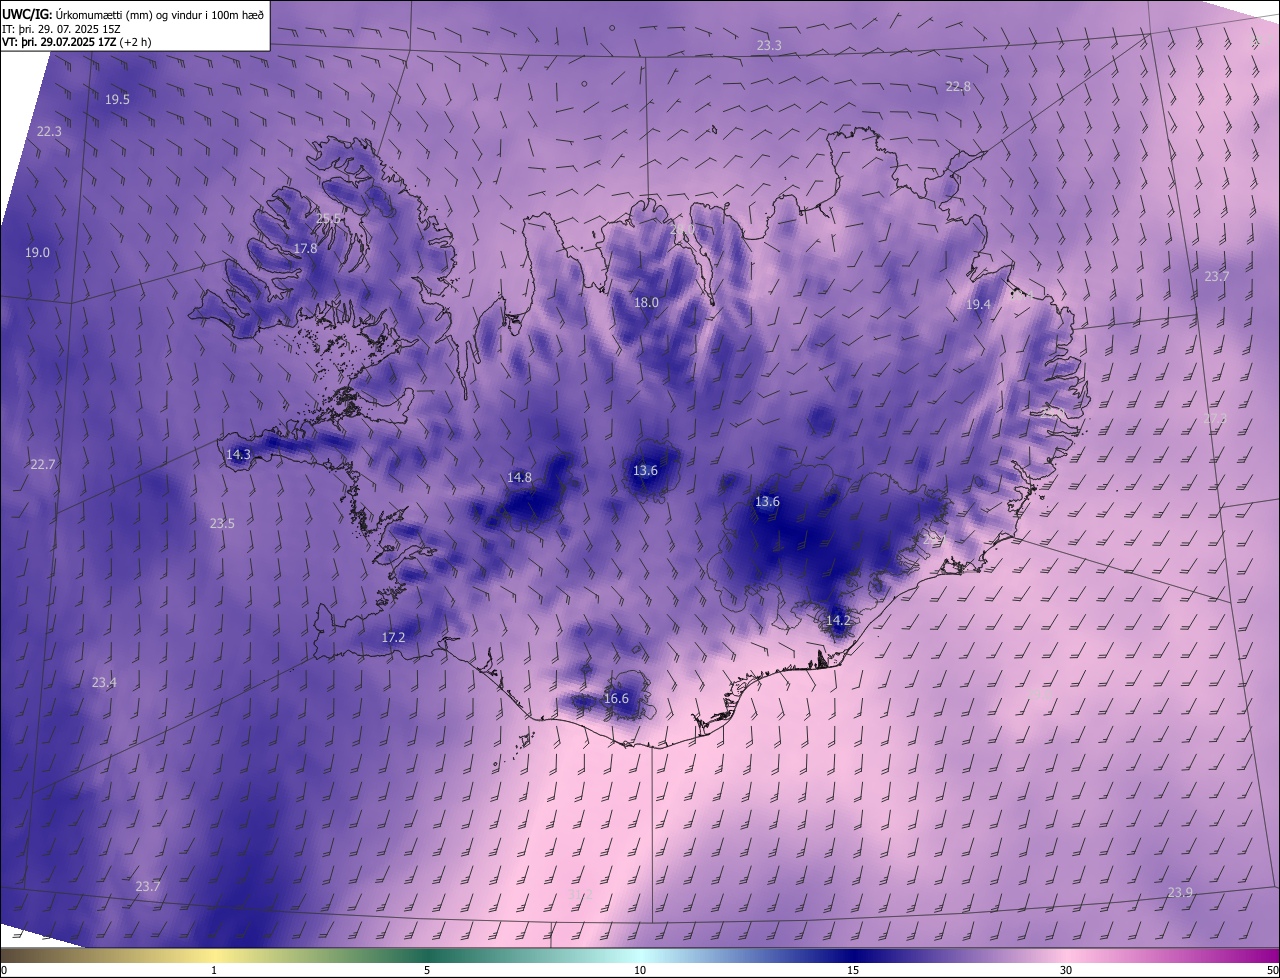Click the color scale tick labeled 50
The height and width of the screenshot is (978, 1280).
(x=1272, y=970)
